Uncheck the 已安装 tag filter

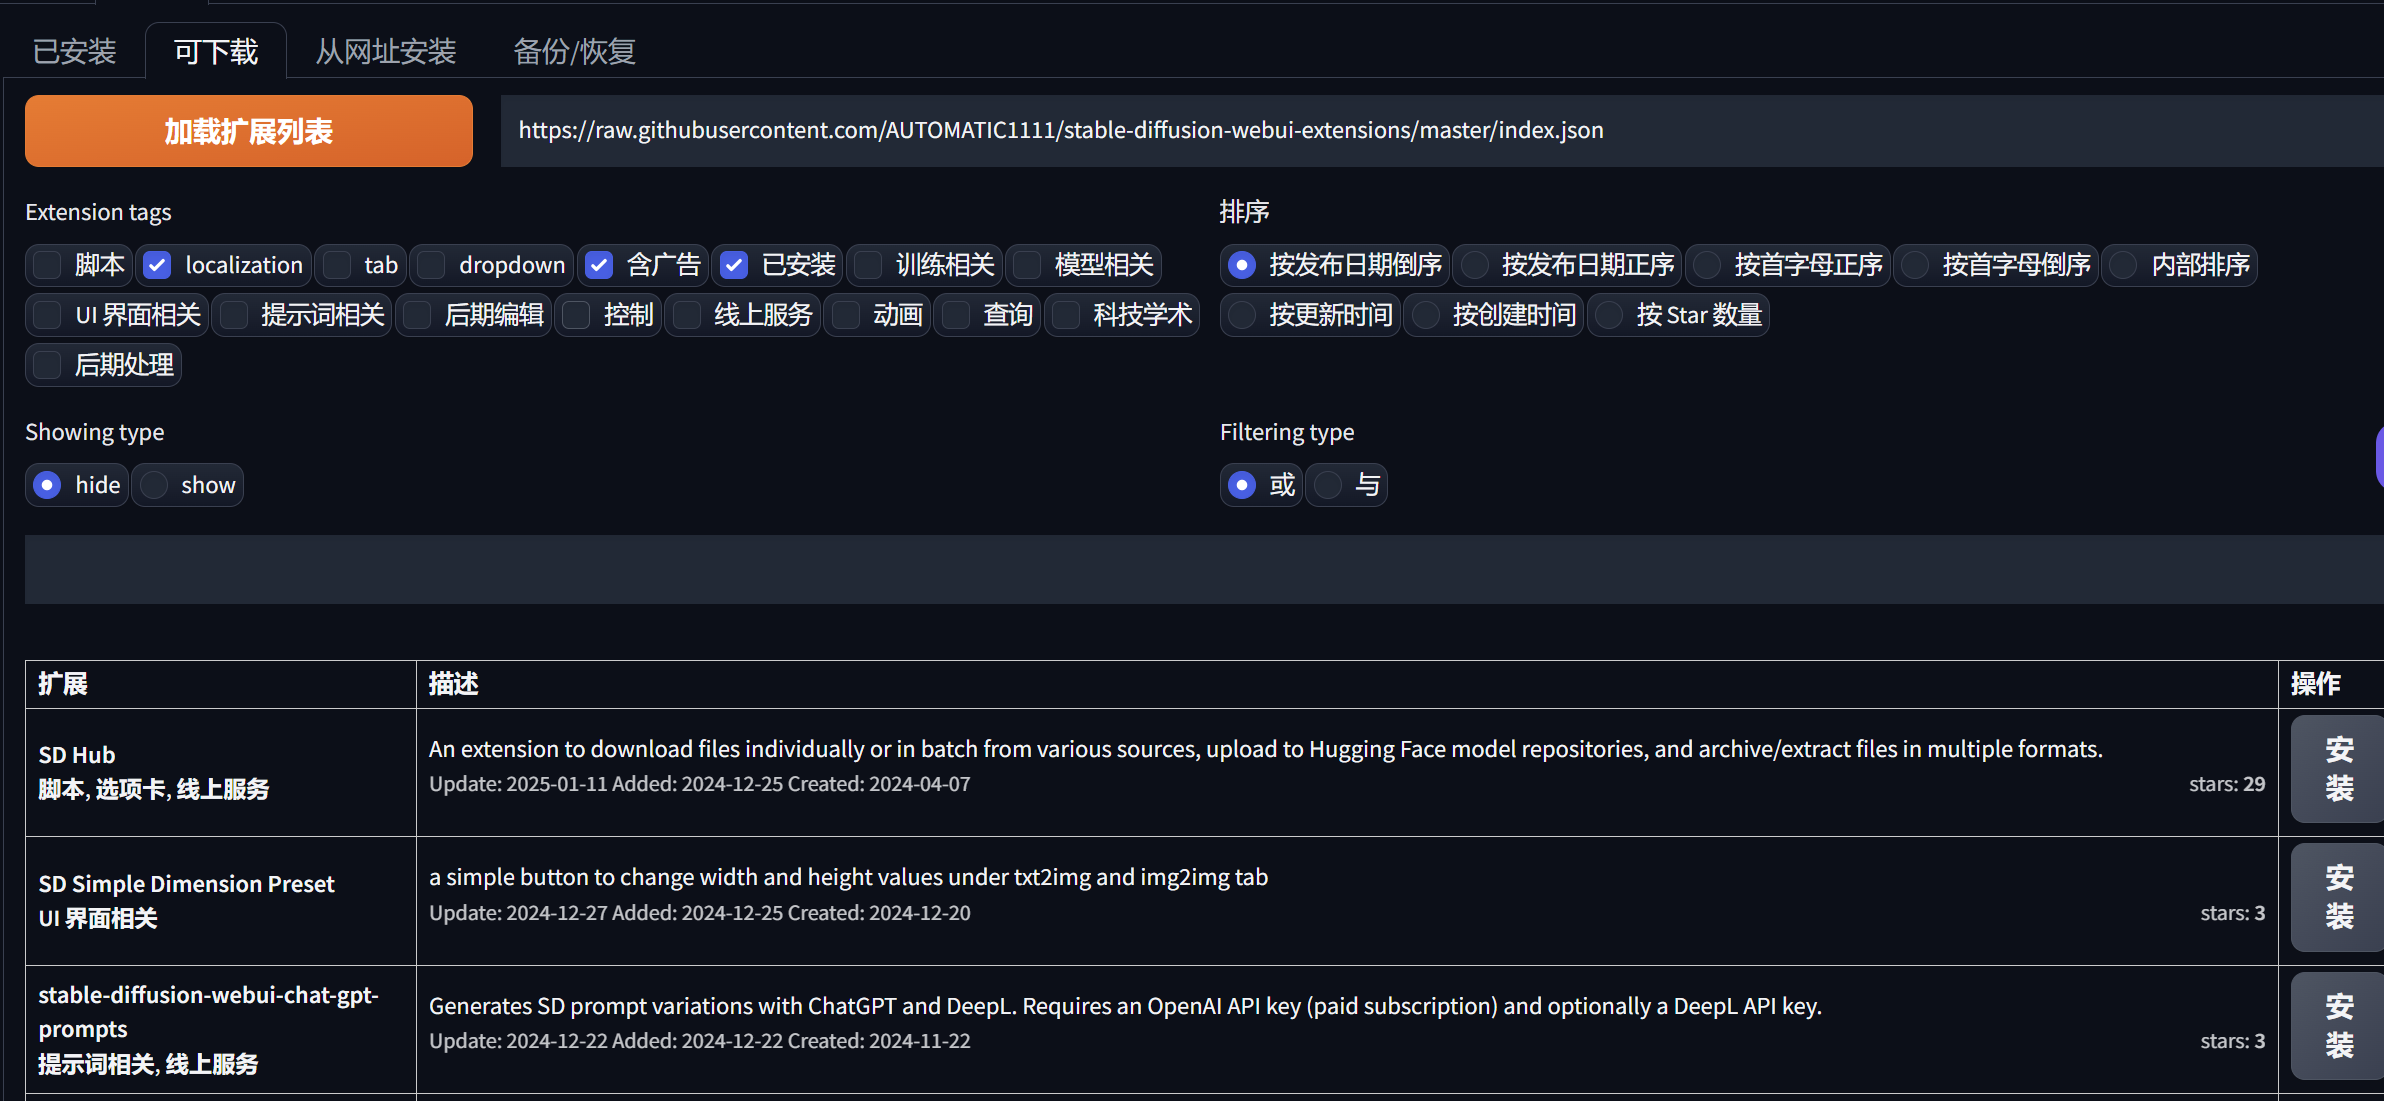pyautogui.click(x=734, y=265)
